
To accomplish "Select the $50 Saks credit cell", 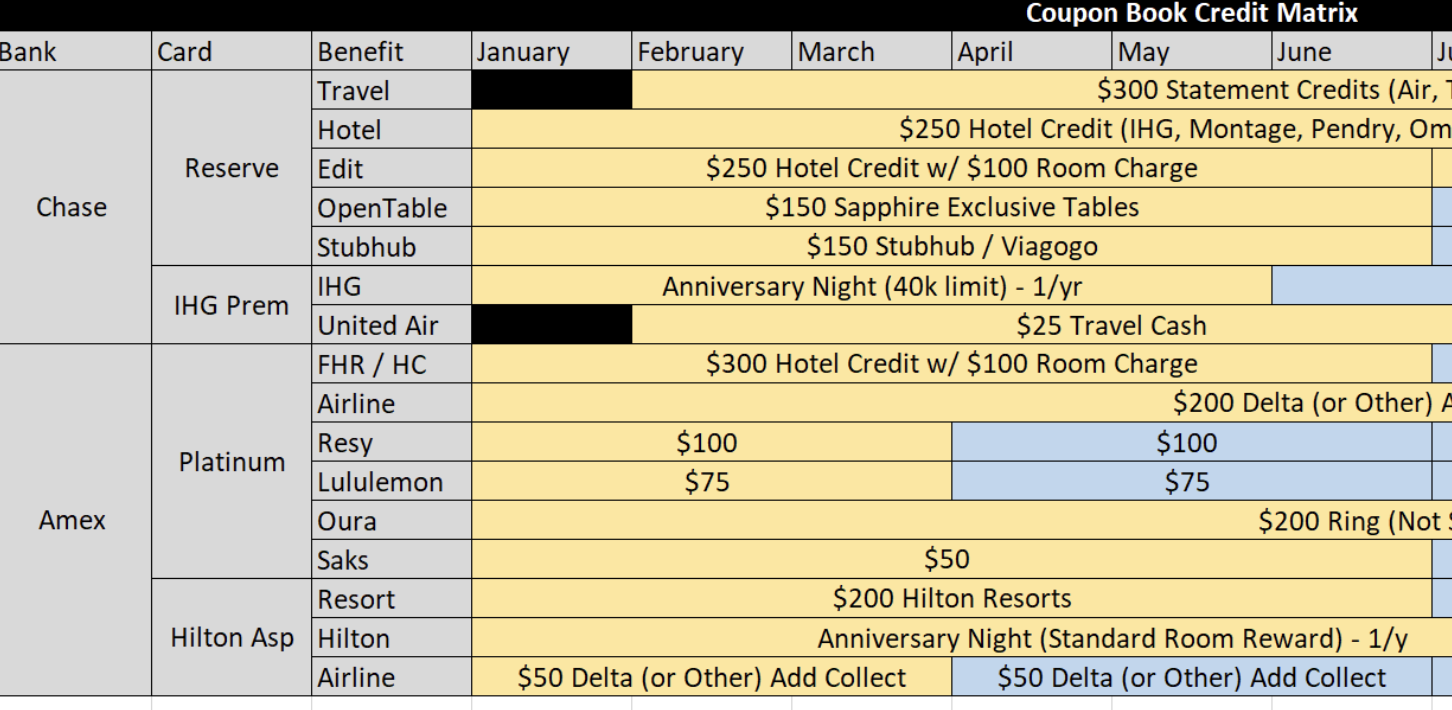I will (951, 559).
